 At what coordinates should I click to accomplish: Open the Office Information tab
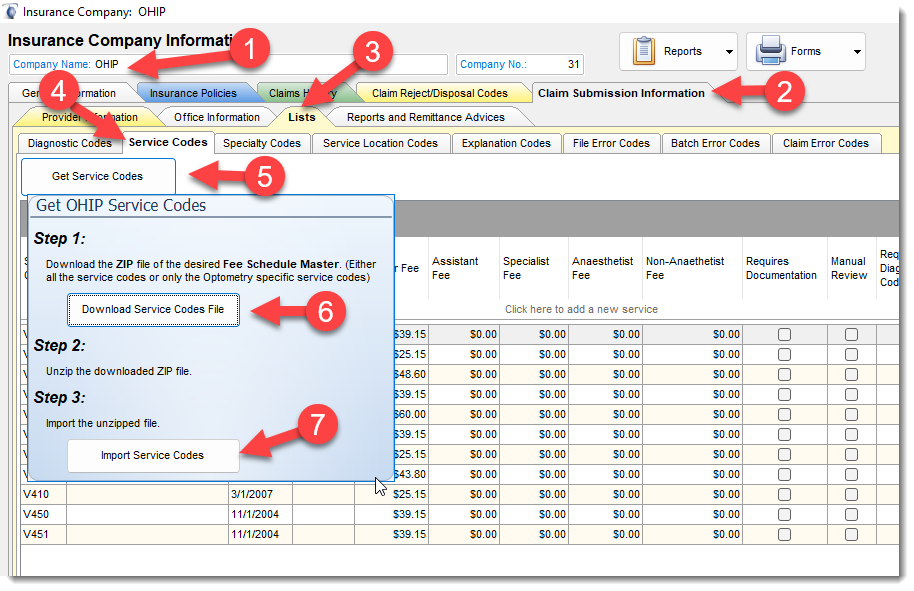pyautogui.click(x=216, y=117)
